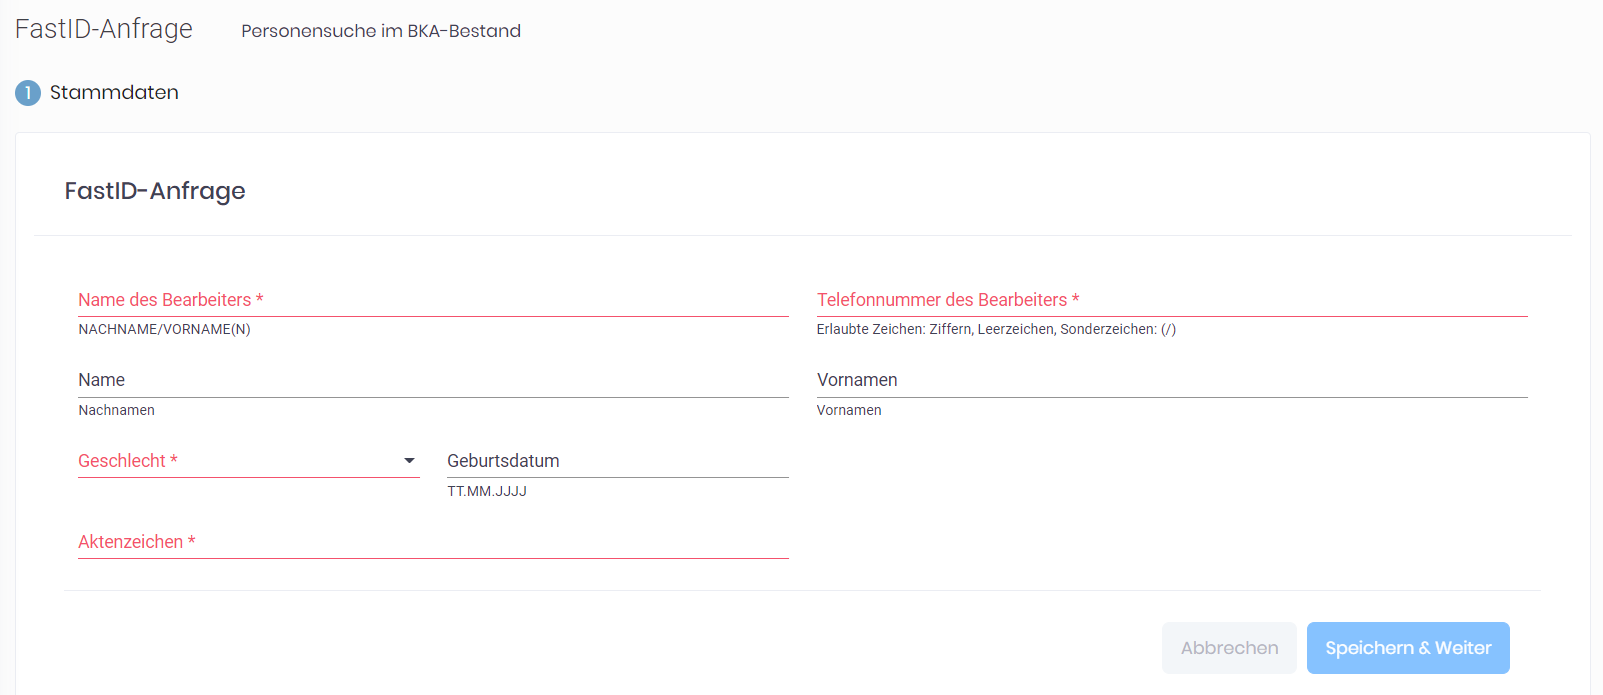Click the FastID-Anfrage page title

[x=104, y=29]
